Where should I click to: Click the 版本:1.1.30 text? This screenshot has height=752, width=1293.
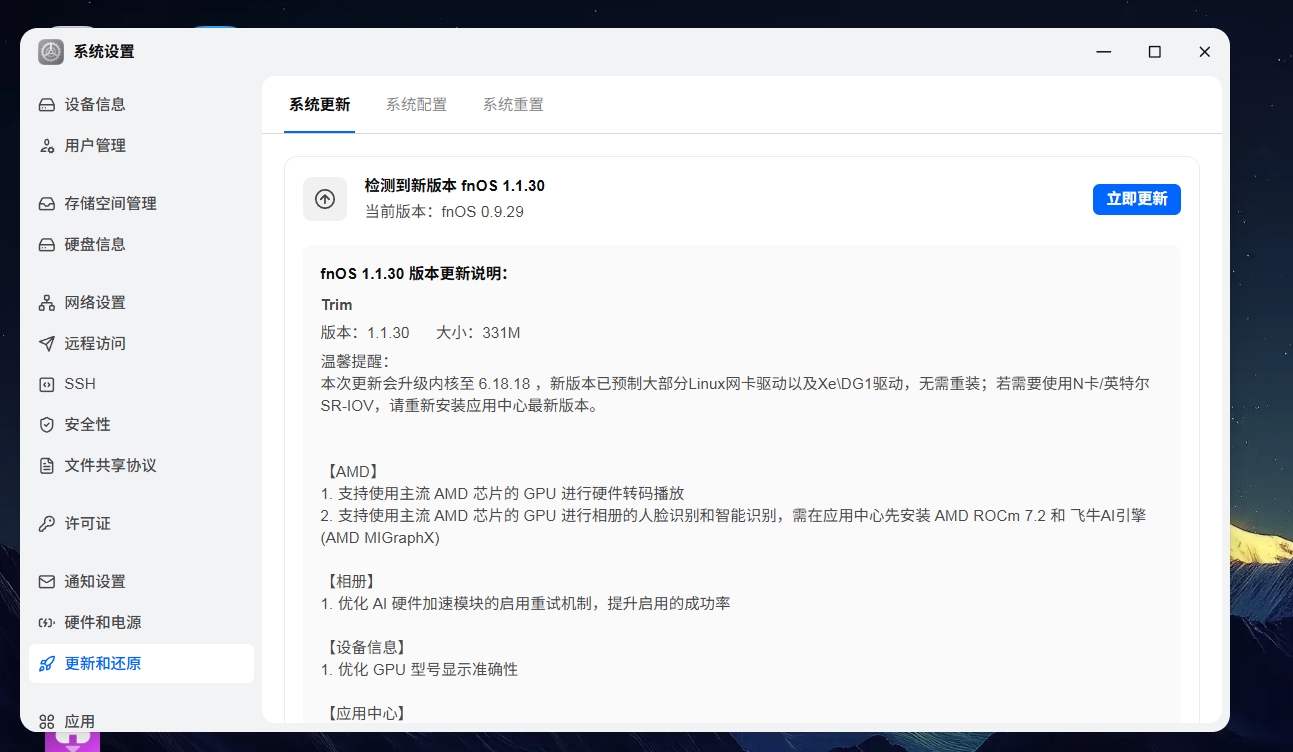(x=365, y=333)
